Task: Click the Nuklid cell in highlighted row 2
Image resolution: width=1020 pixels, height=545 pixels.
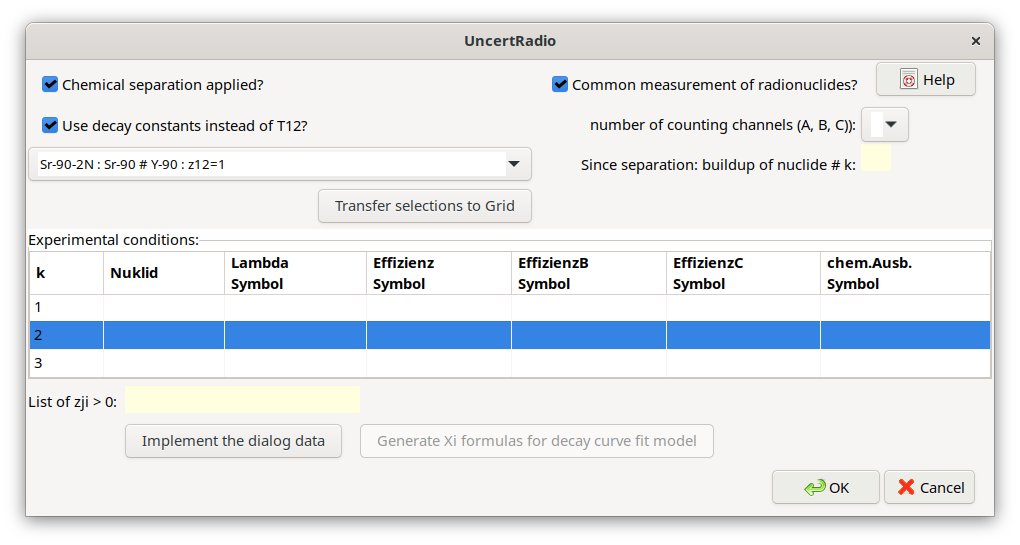Action: click(x=163, y=335)
